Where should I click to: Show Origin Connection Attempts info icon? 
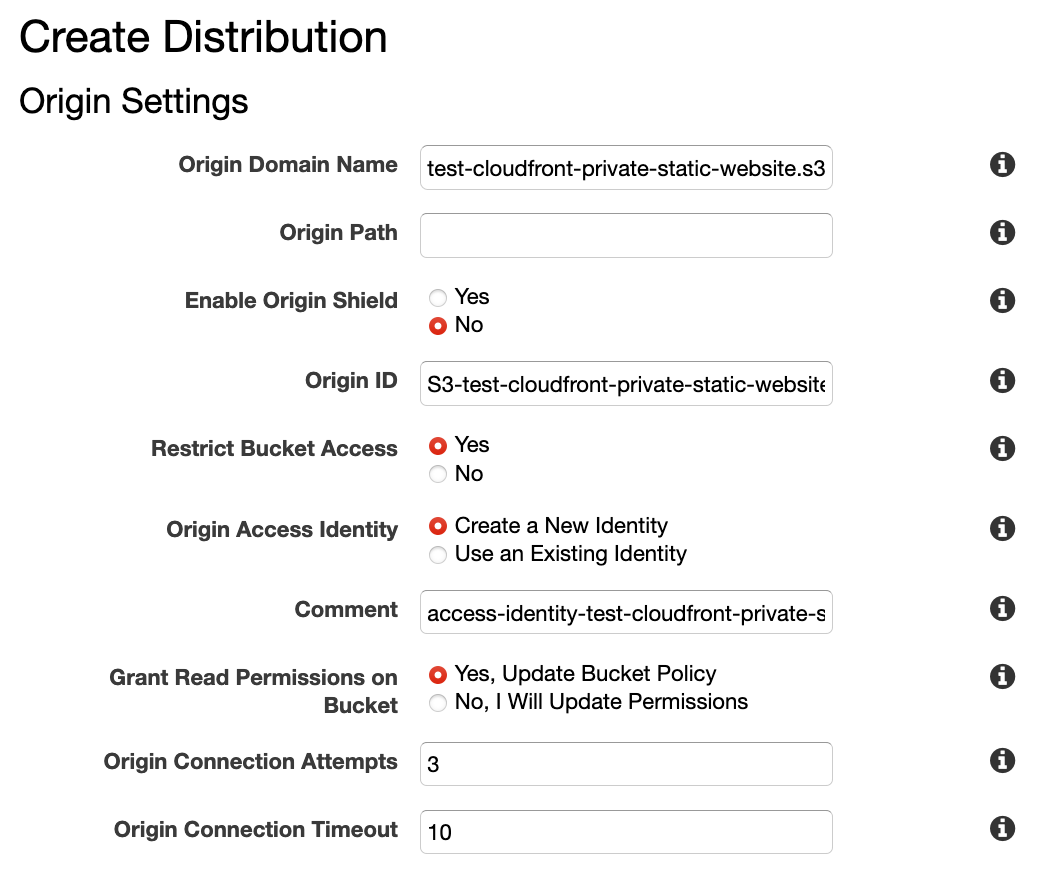pyautogui.click(x=1002, y=761)
